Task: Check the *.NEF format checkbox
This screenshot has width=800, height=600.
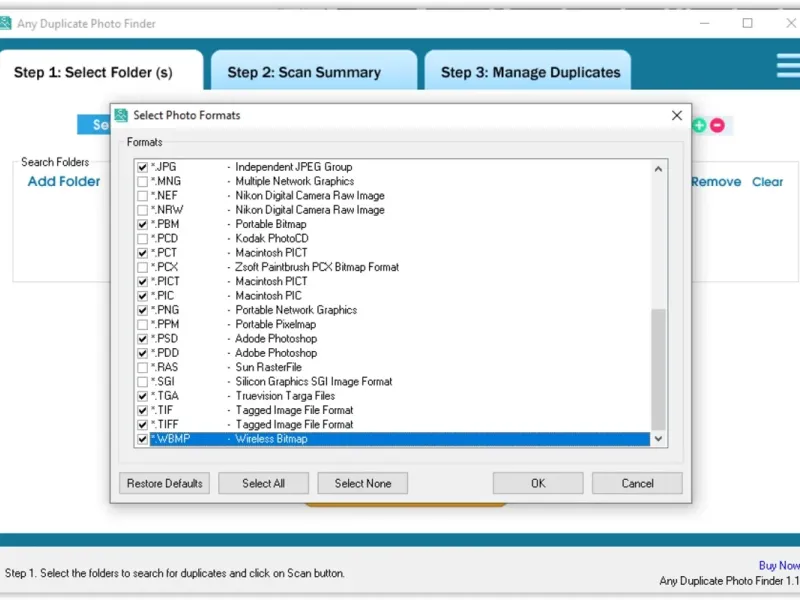Action: (x=142, y=196)
